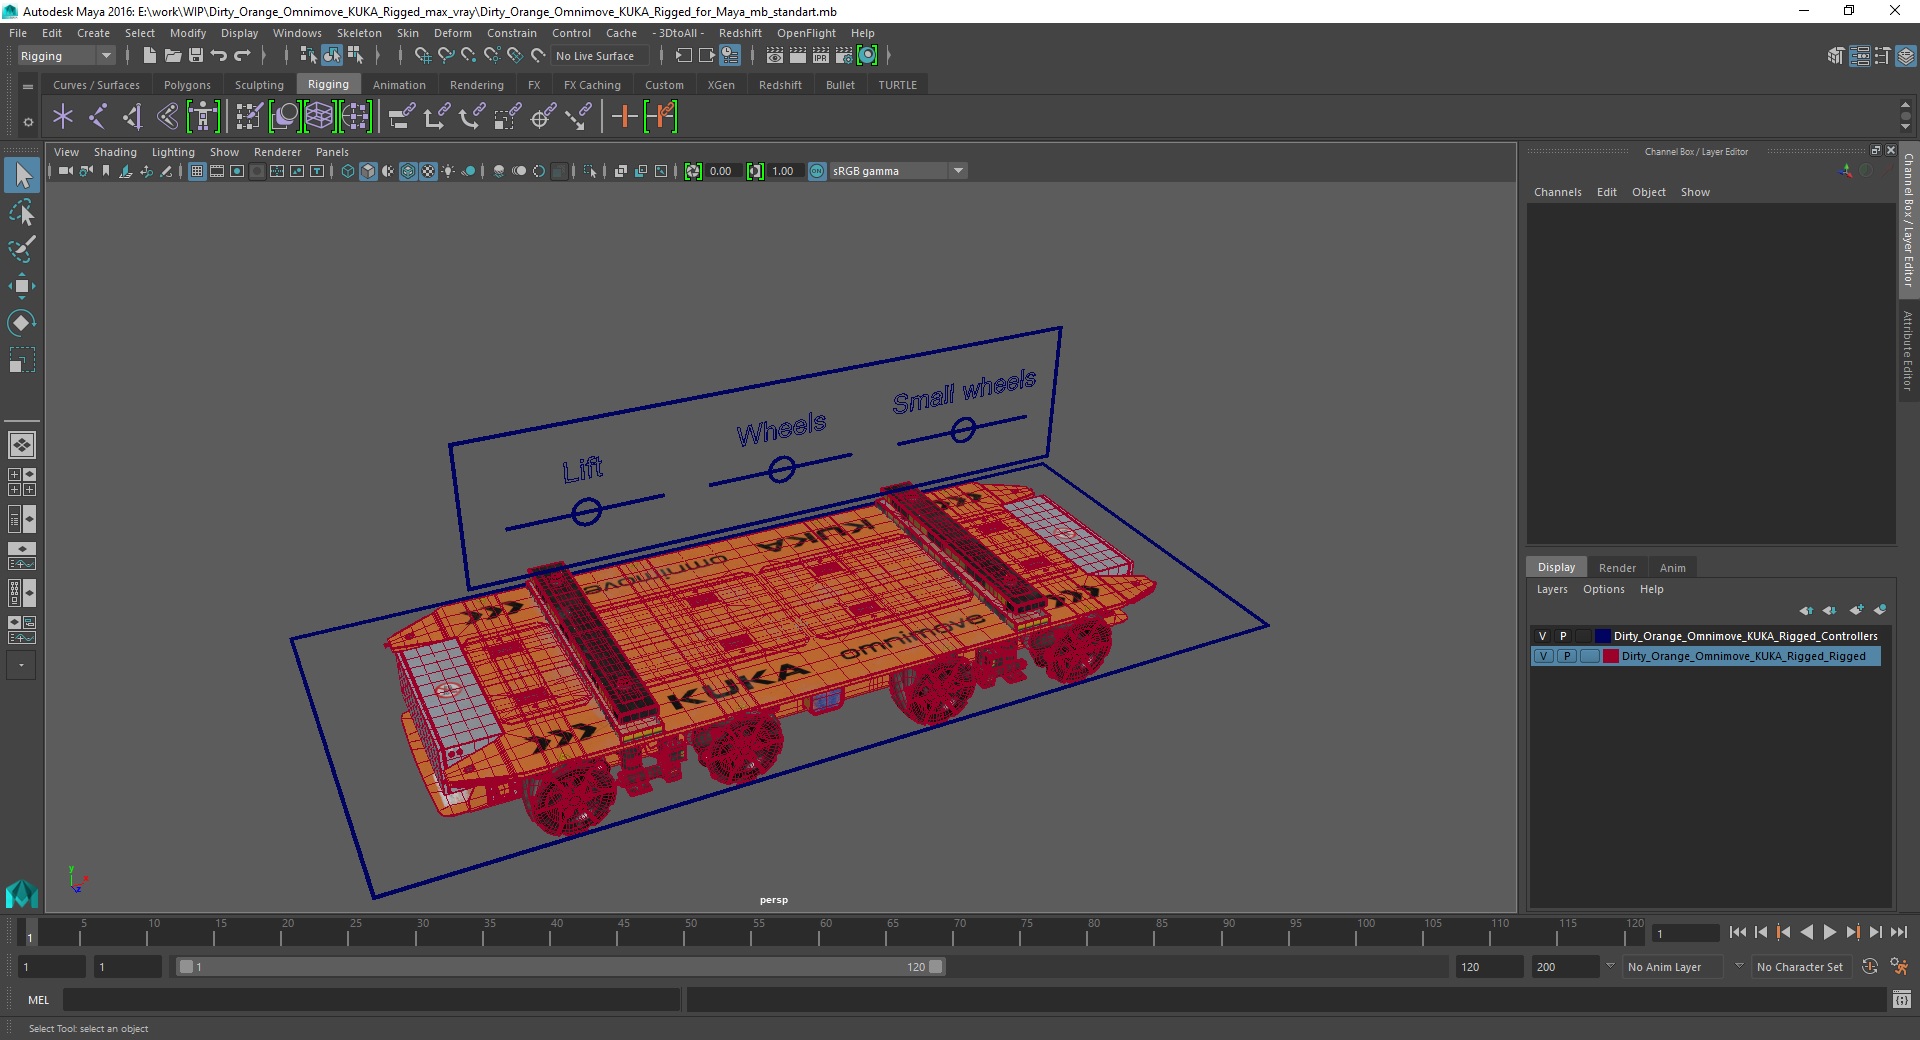This screenshot has height=1040, width=1920.
Task: Undo the last action
Action: pos(219,56)
